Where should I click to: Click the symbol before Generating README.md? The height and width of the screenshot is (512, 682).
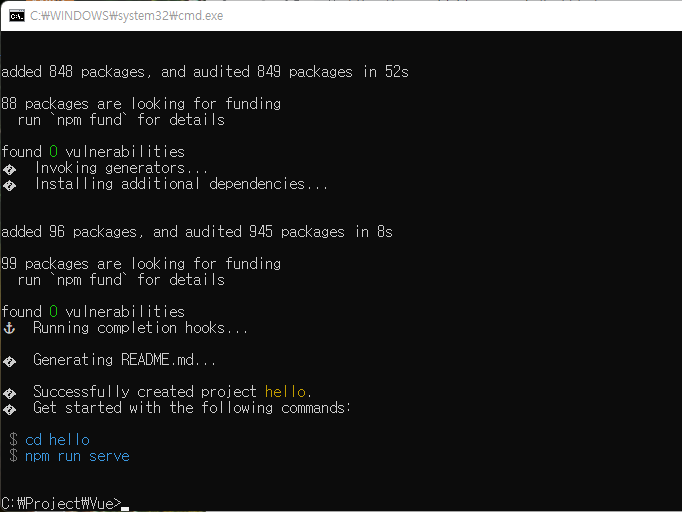[9, 360]
